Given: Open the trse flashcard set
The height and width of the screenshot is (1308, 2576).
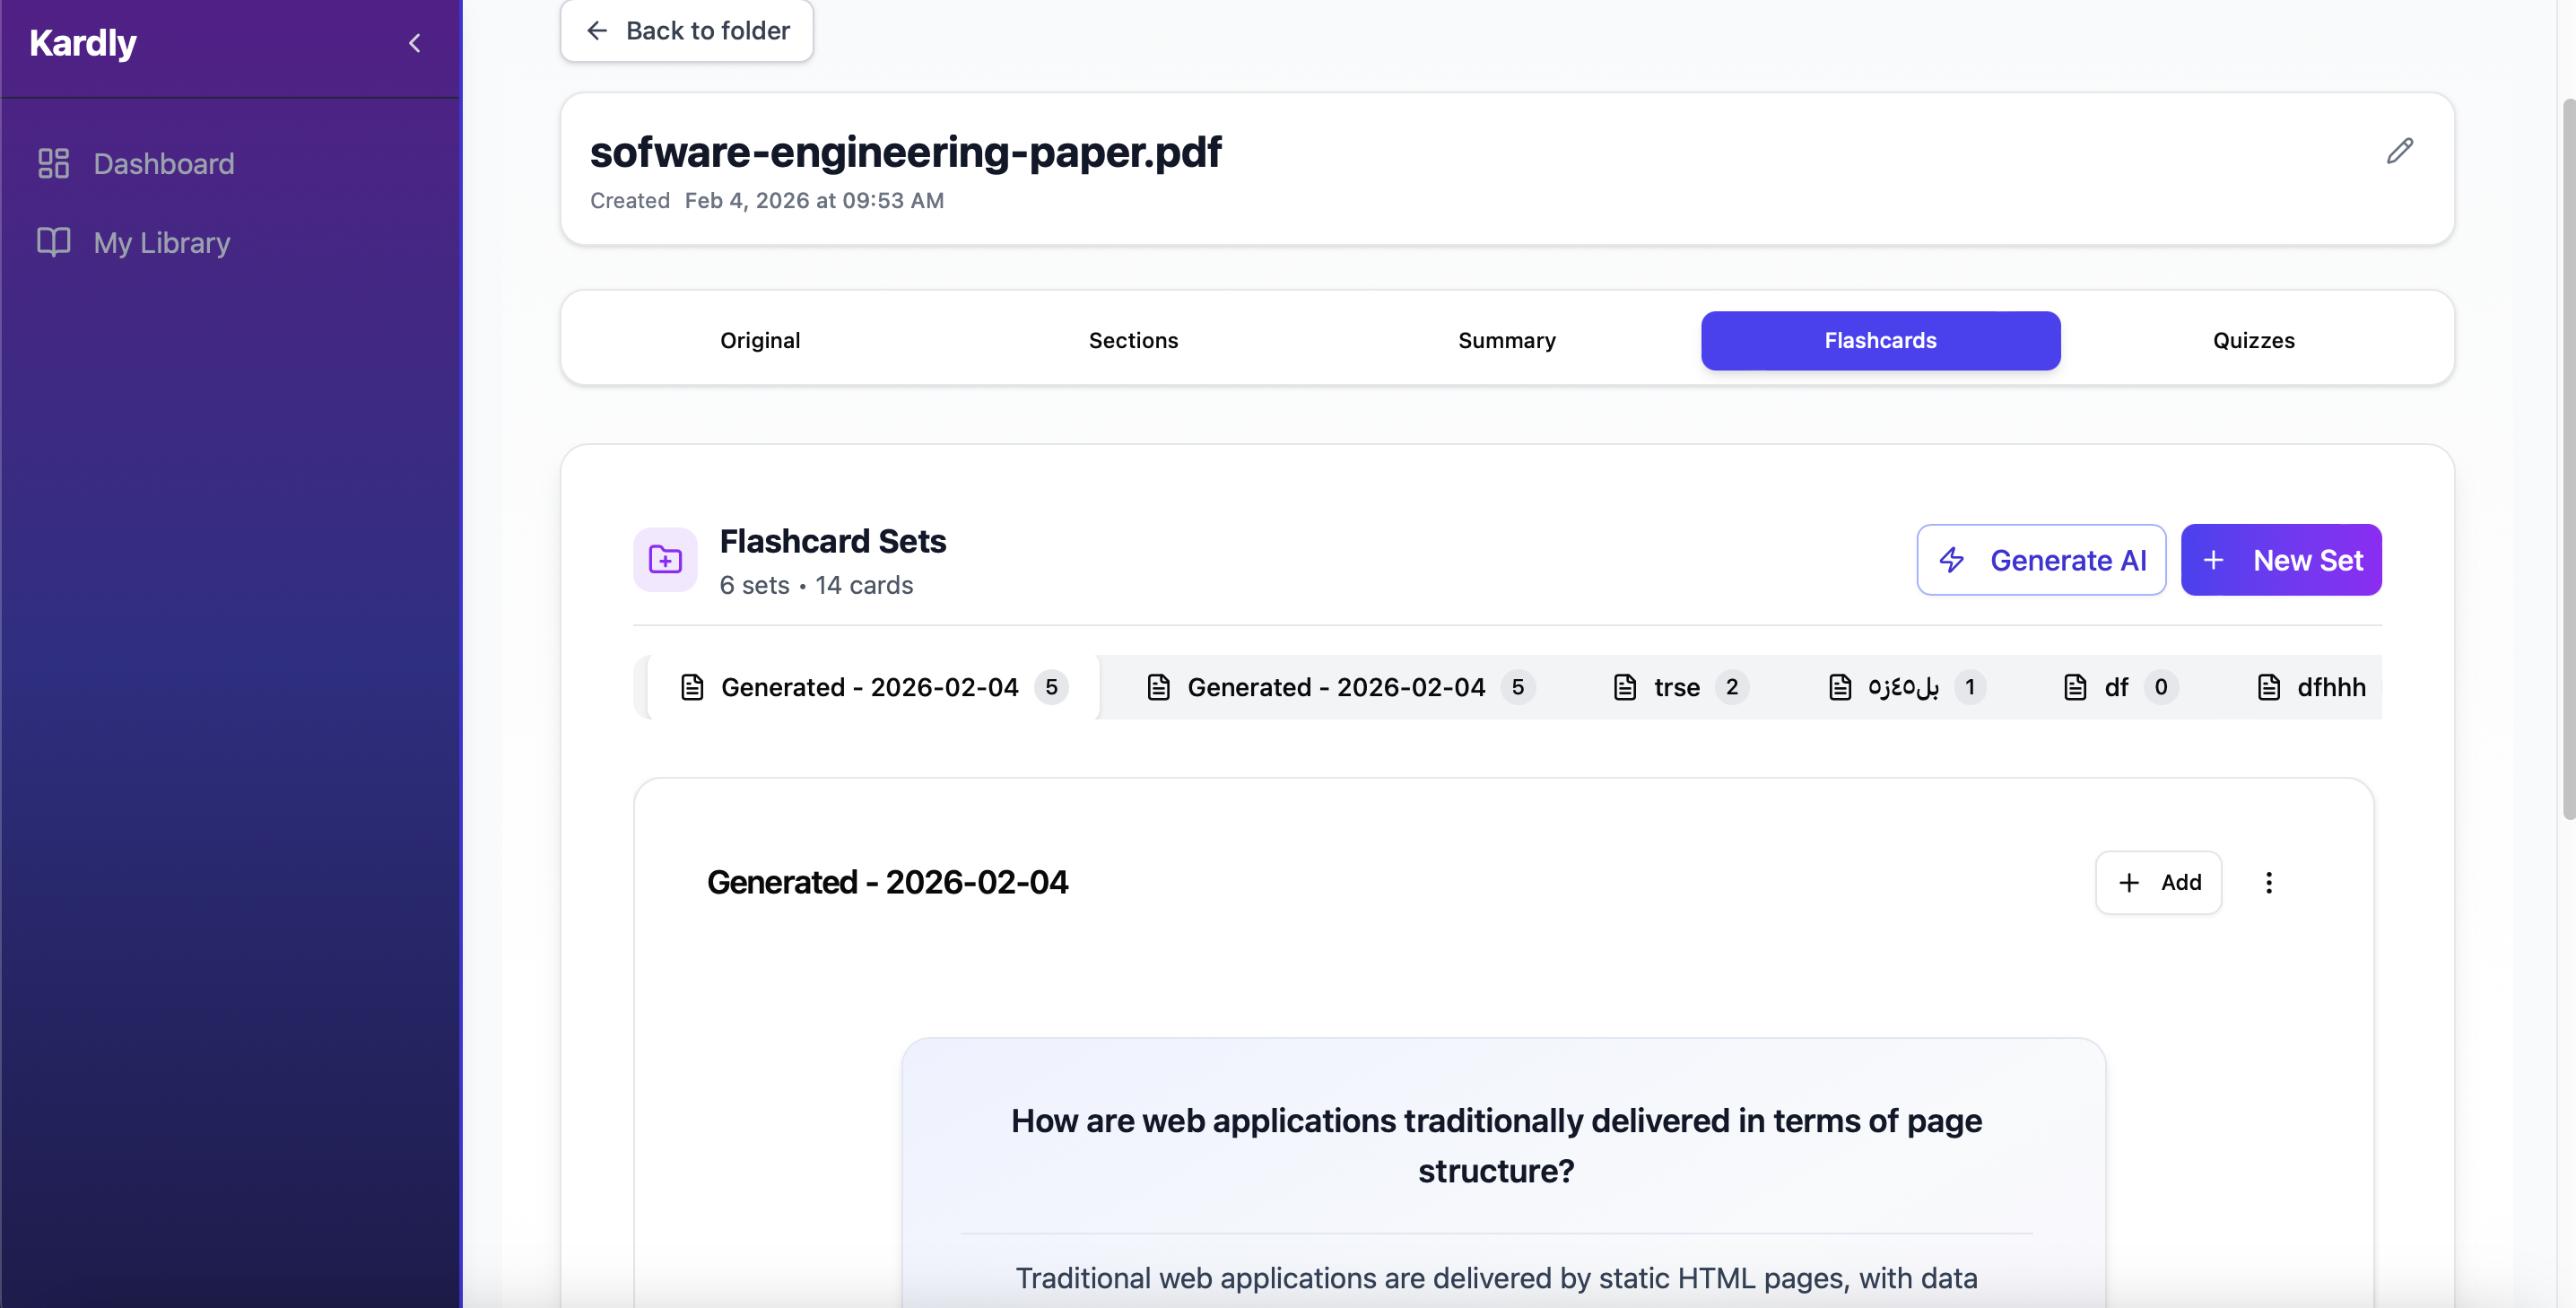Looking at the screenshot, I should pos(1681,687).
